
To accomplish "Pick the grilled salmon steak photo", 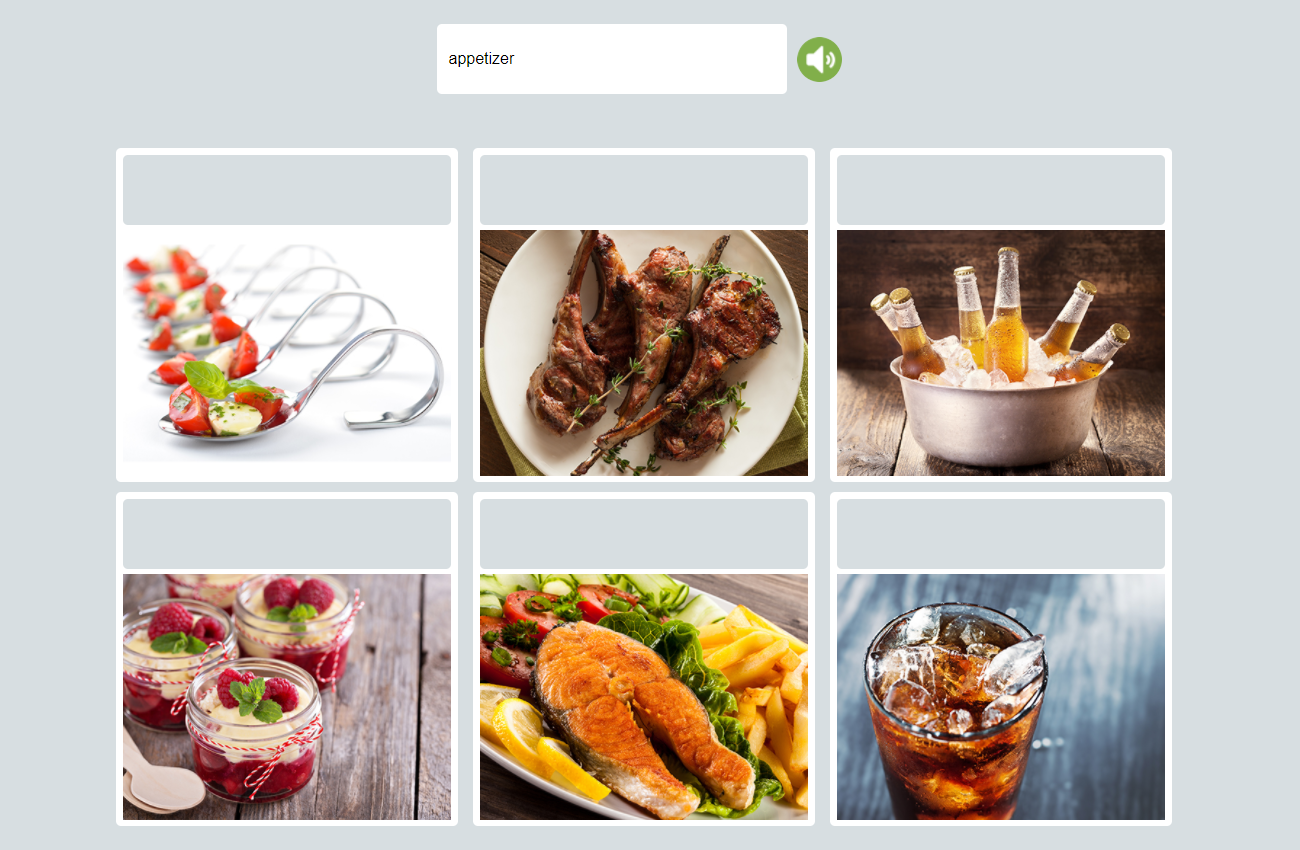I will point(644,697).
